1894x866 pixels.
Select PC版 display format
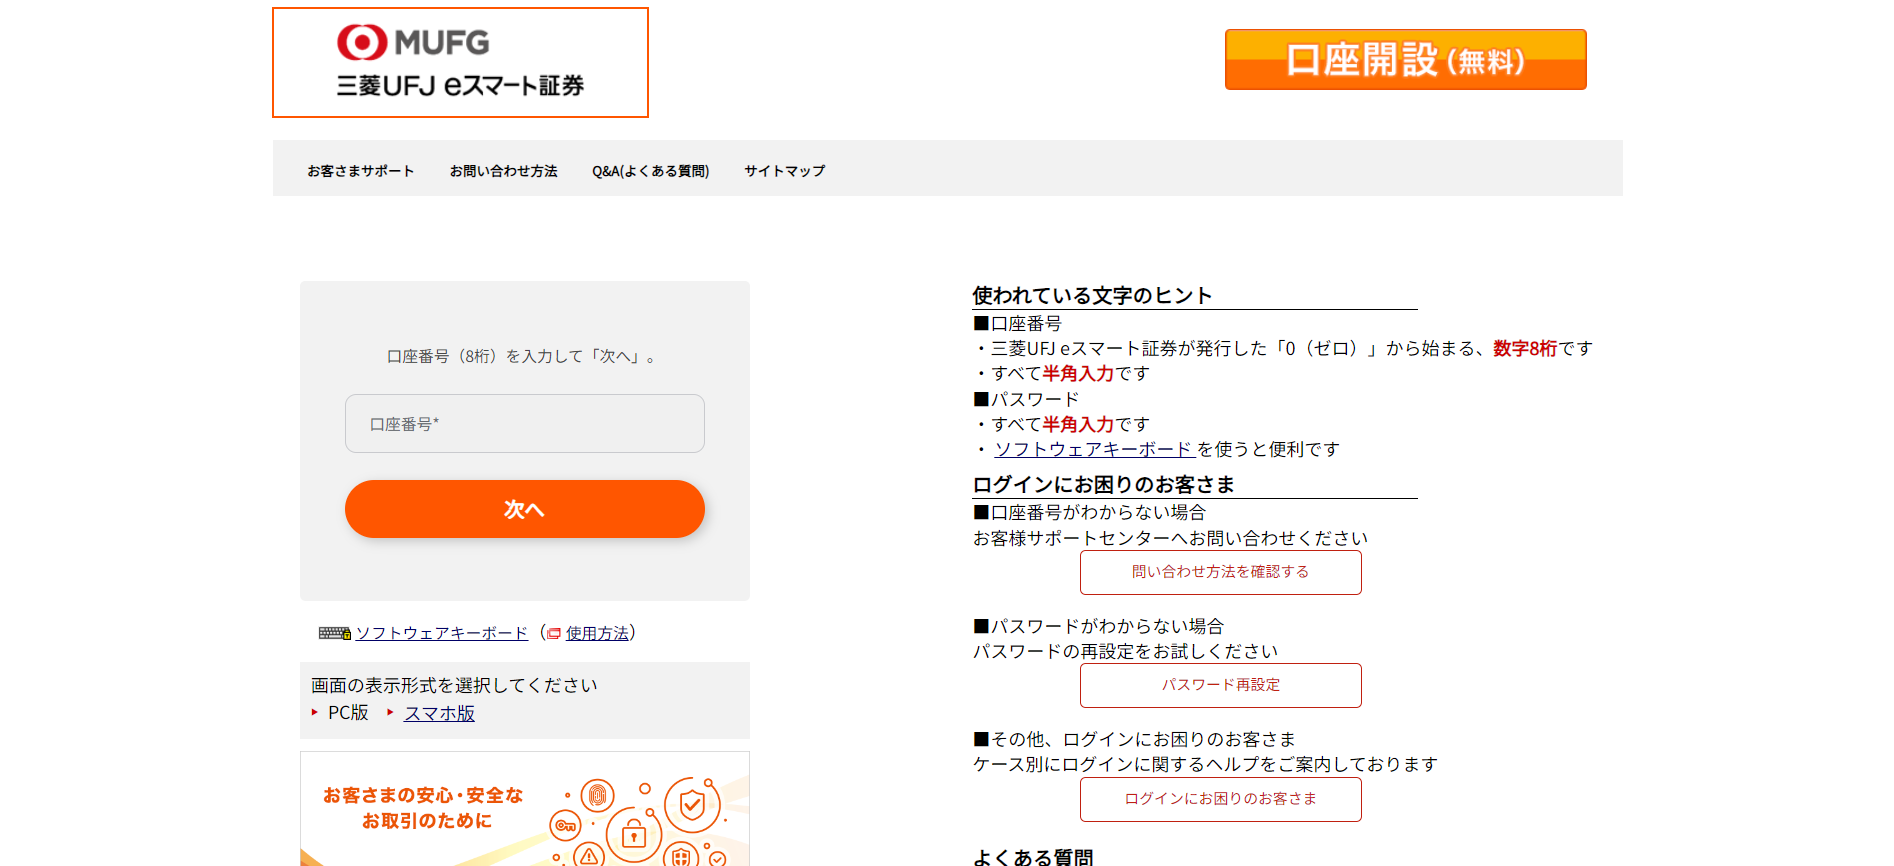point(348,712)
